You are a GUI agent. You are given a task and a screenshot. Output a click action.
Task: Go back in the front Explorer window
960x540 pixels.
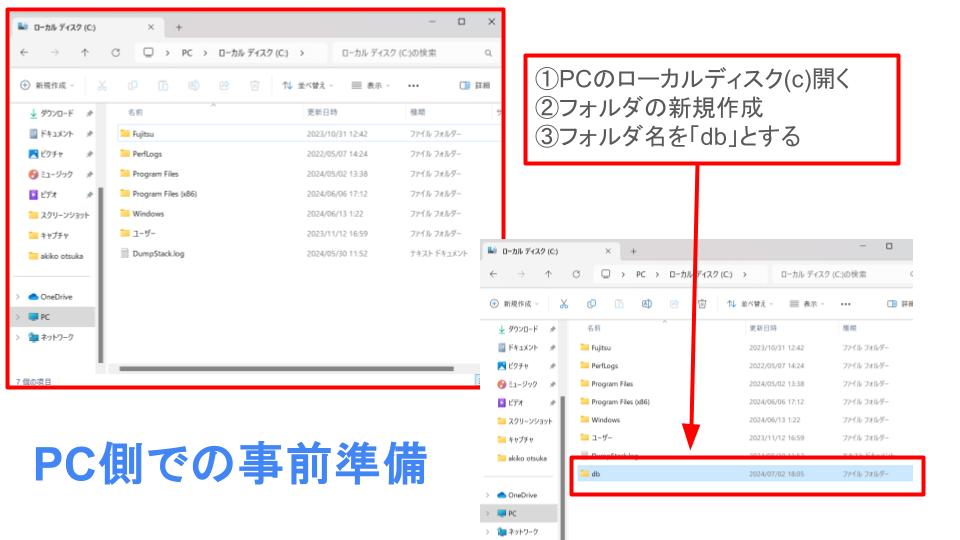pyautogui.click(x=494, y=274)
